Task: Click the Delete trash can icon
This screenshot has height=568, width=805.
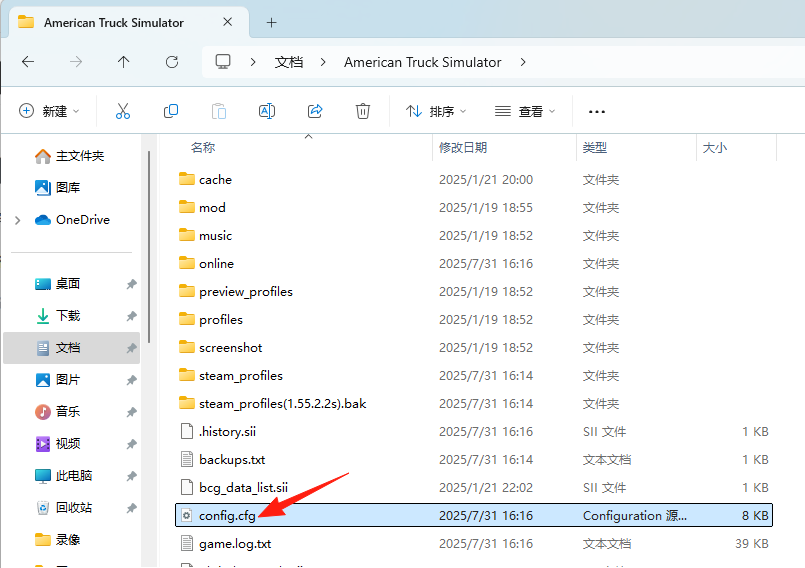Action: (x=362, y=111)
